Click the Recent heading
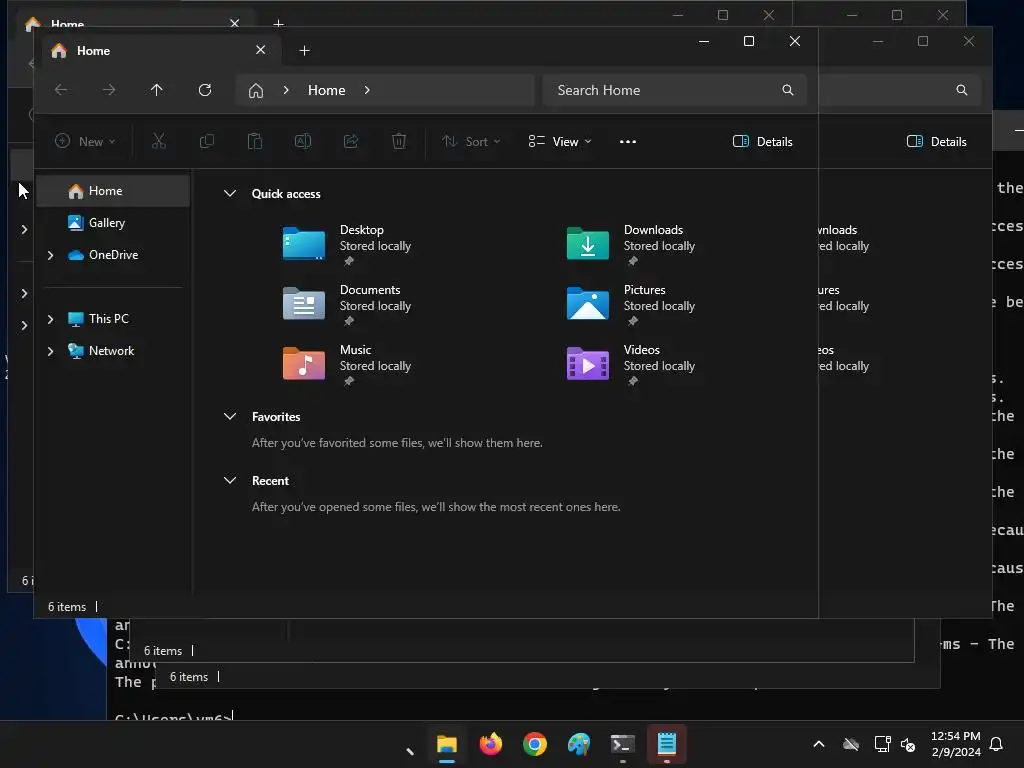 tap(270, 481)
